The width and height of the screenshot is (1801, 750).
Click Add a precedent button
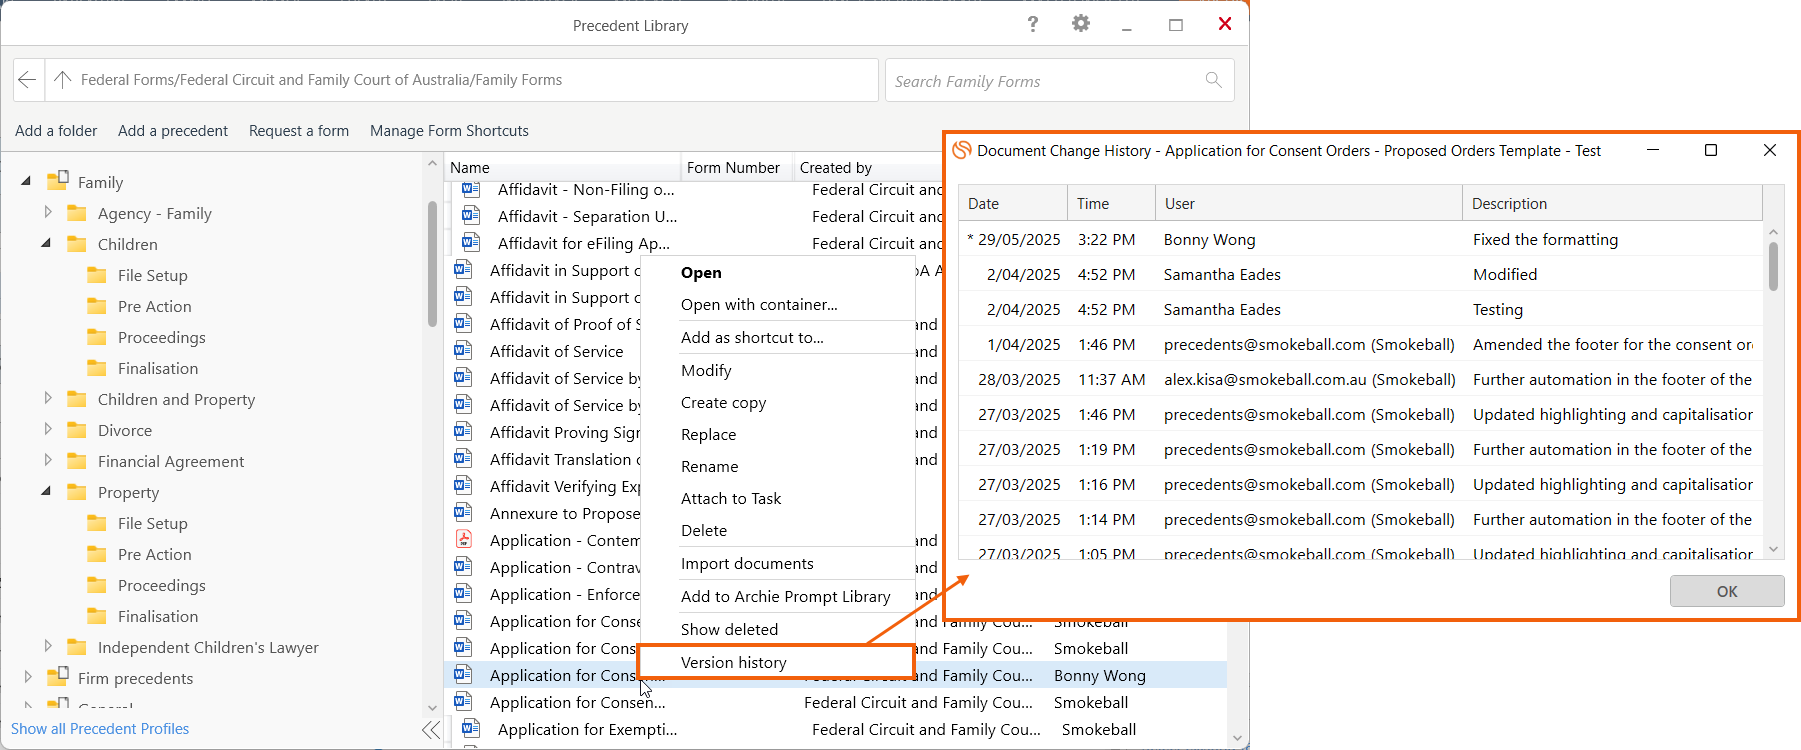pos(173,131)
